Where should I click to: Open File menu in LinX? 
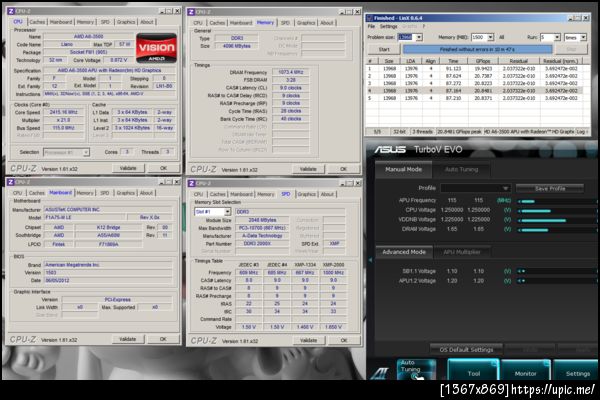(371, 26)
